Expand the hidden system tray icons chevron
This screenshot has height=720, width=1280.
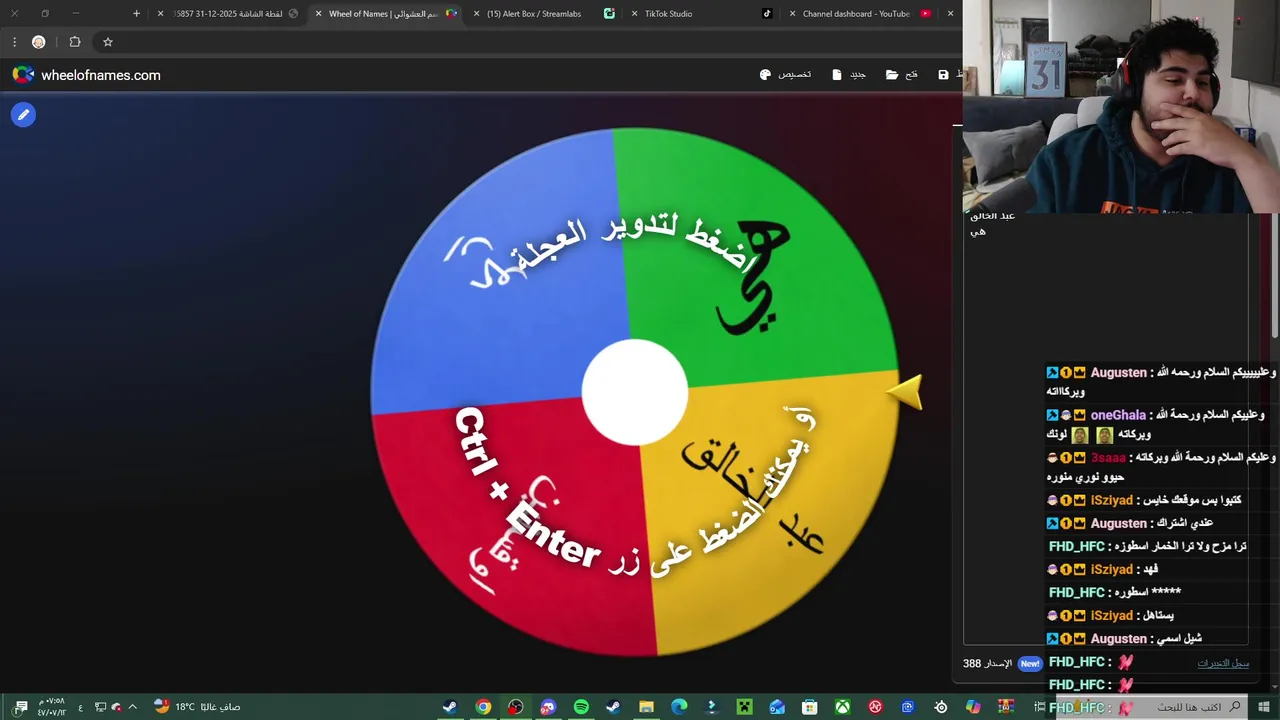132,707
